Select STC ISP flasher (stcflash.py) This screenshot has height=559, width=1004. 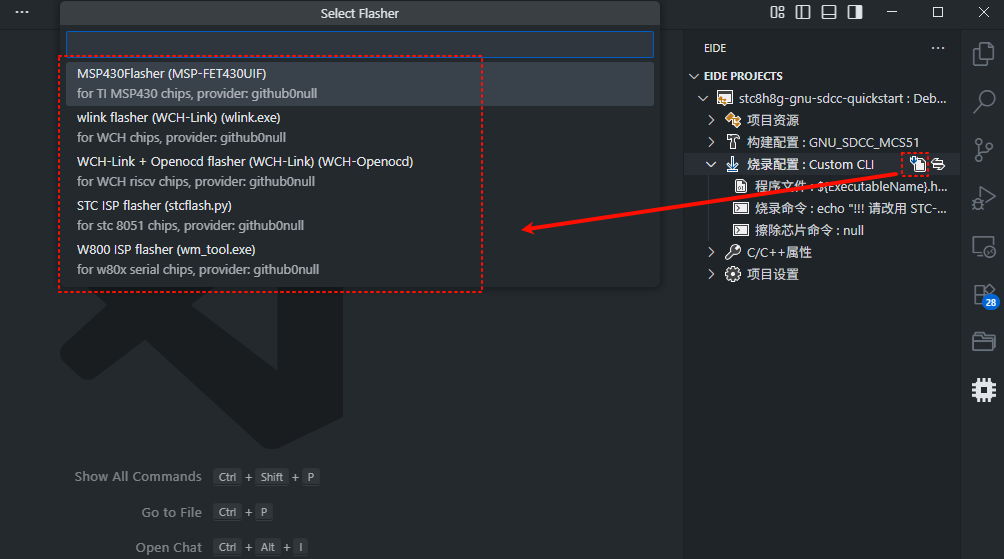point(360,216)
